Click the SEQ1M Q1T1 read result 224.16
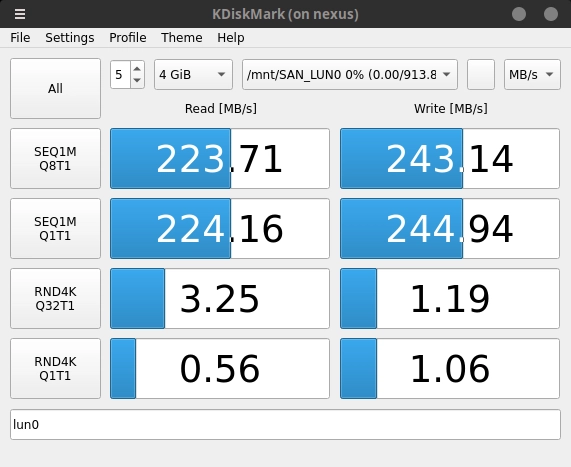Image resolution: width=571 pixels, height=467 pixels. (x=220, y=228)
